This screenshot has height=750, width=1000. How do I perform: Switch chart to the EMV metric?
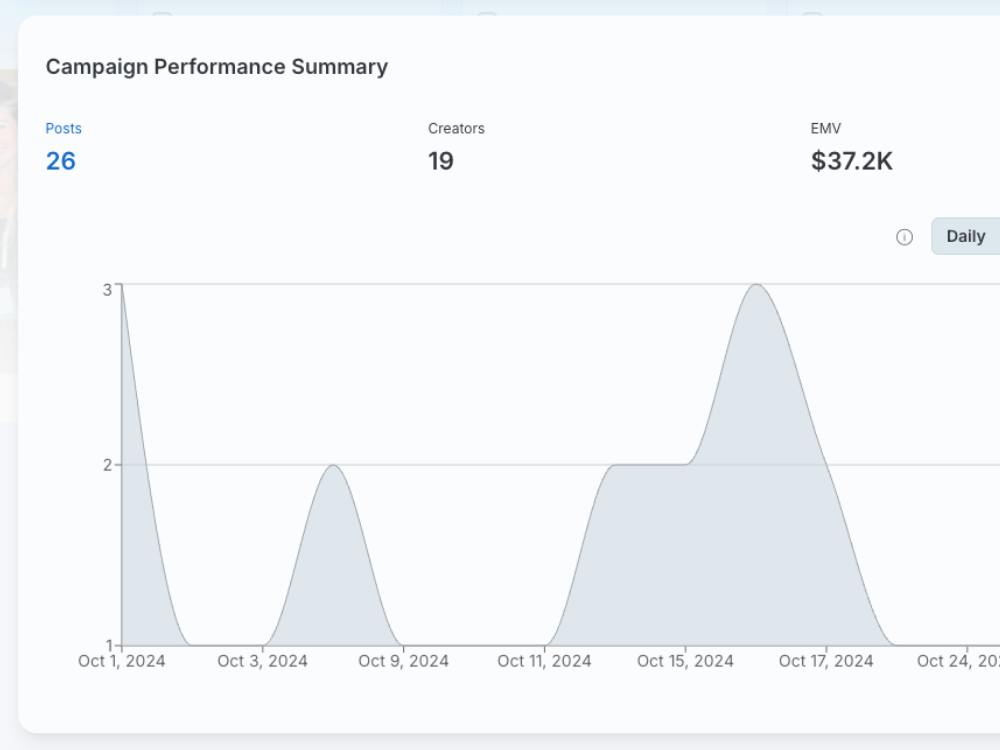click(826, 129)
